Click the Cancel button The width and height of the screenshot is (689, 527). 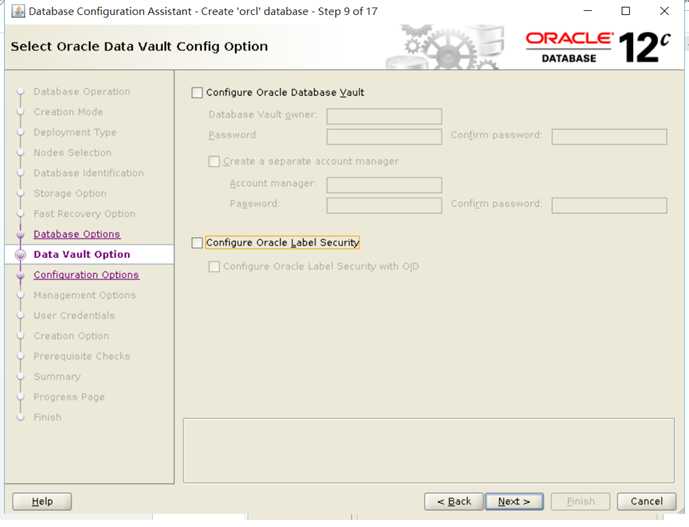(x=646, y=502)
